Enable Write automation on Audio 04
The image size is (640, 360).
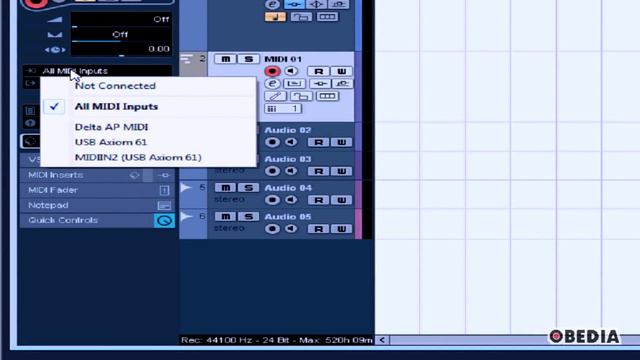pyautogui.click(x=342, y=200)
